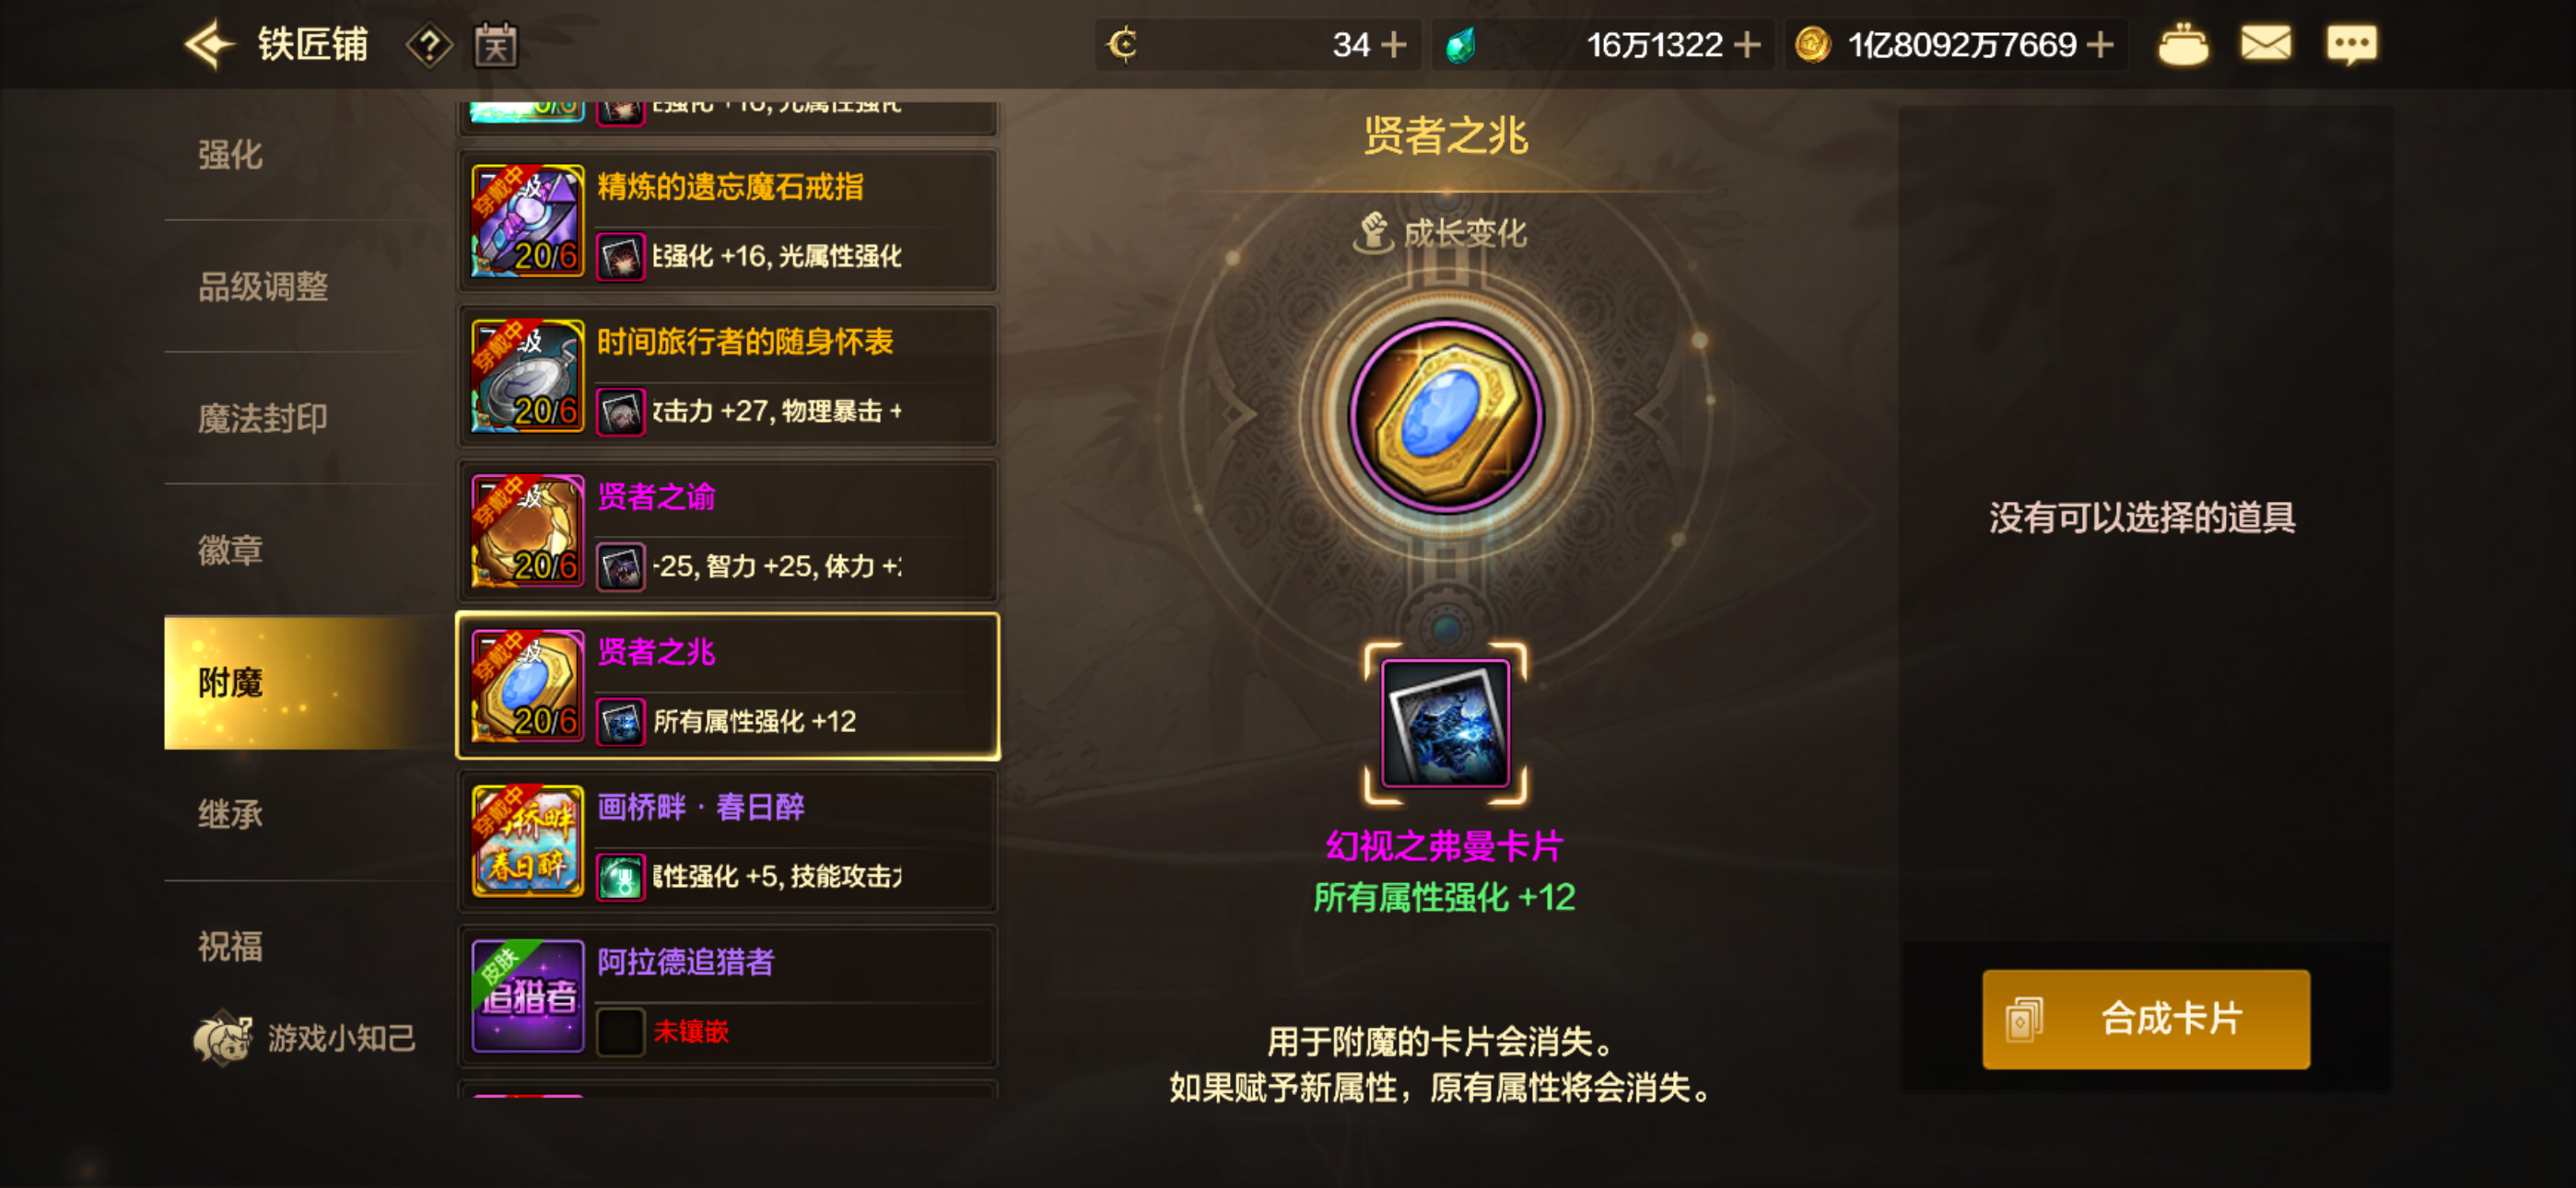The height and width of the screenshot is (1188, 2576).
Task: Open the question mark help icon
Action: [x=429, y=46]
